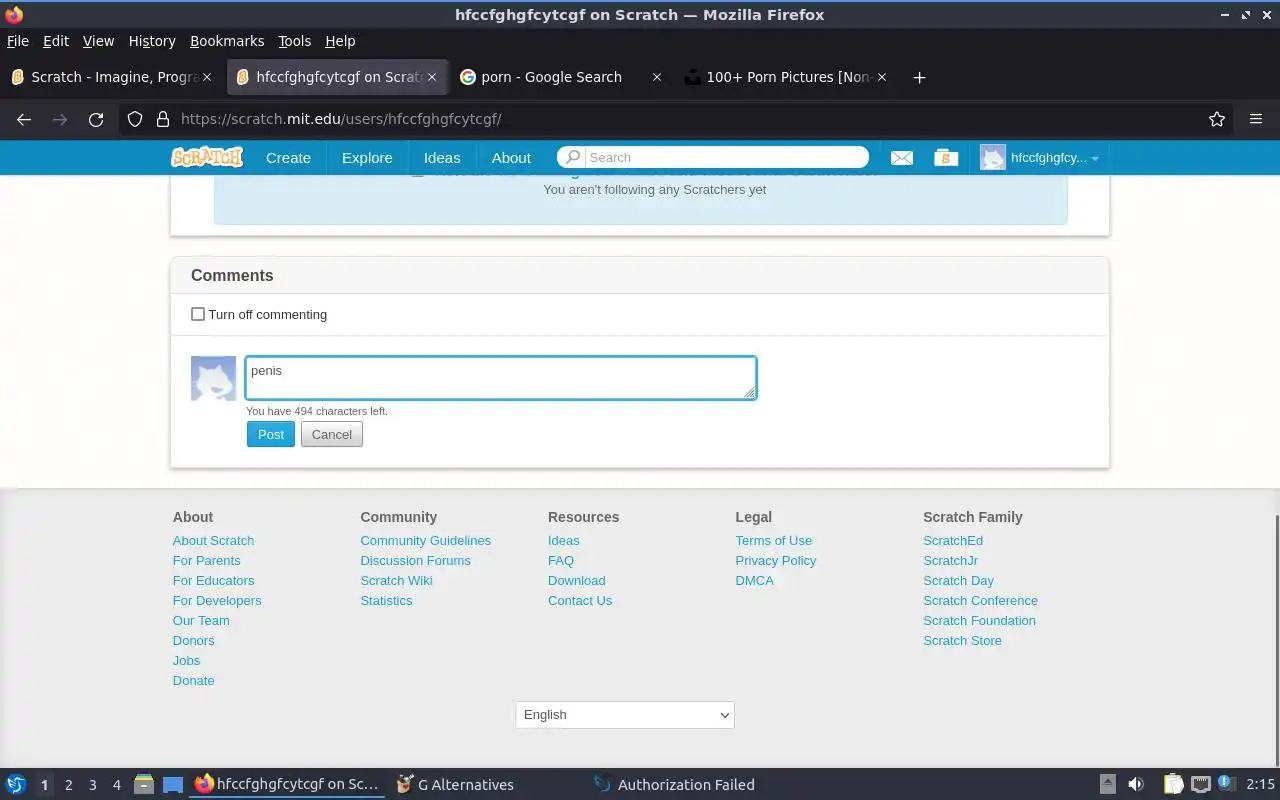This screenshot has width=1280, height=800.
Task: Click the network tray icon
Action: click(1200, 784)
